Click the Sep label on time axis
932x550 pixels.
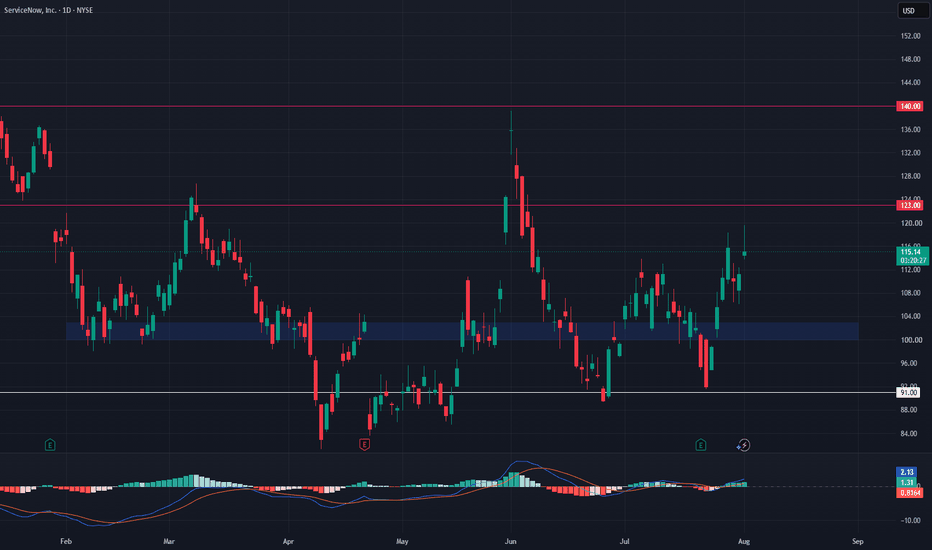(x=857, y=541)
